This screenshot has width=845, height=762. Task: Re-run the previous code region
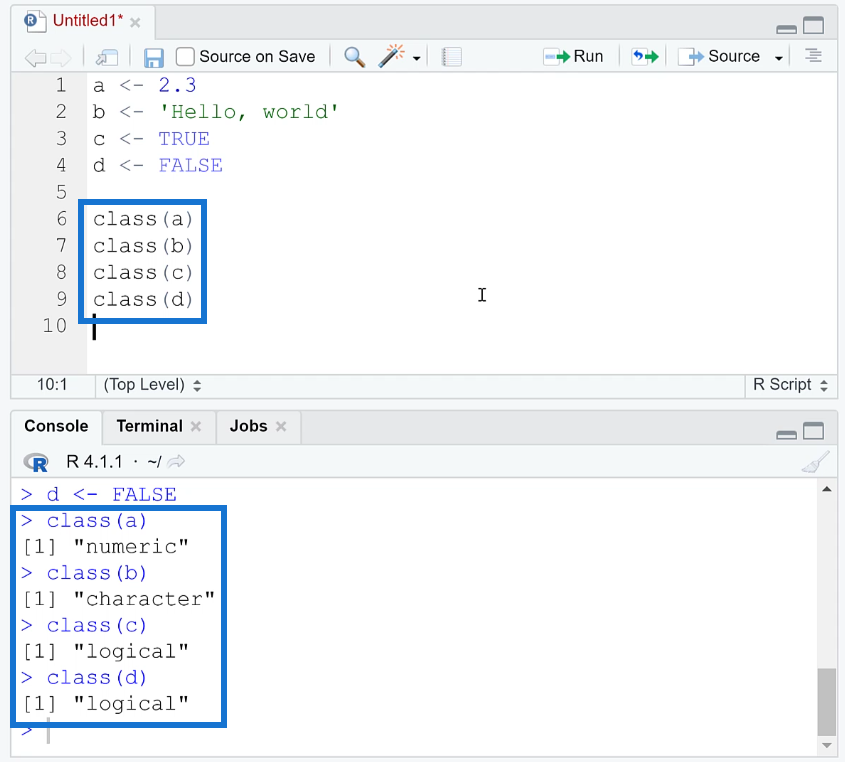tap(645, 56)
